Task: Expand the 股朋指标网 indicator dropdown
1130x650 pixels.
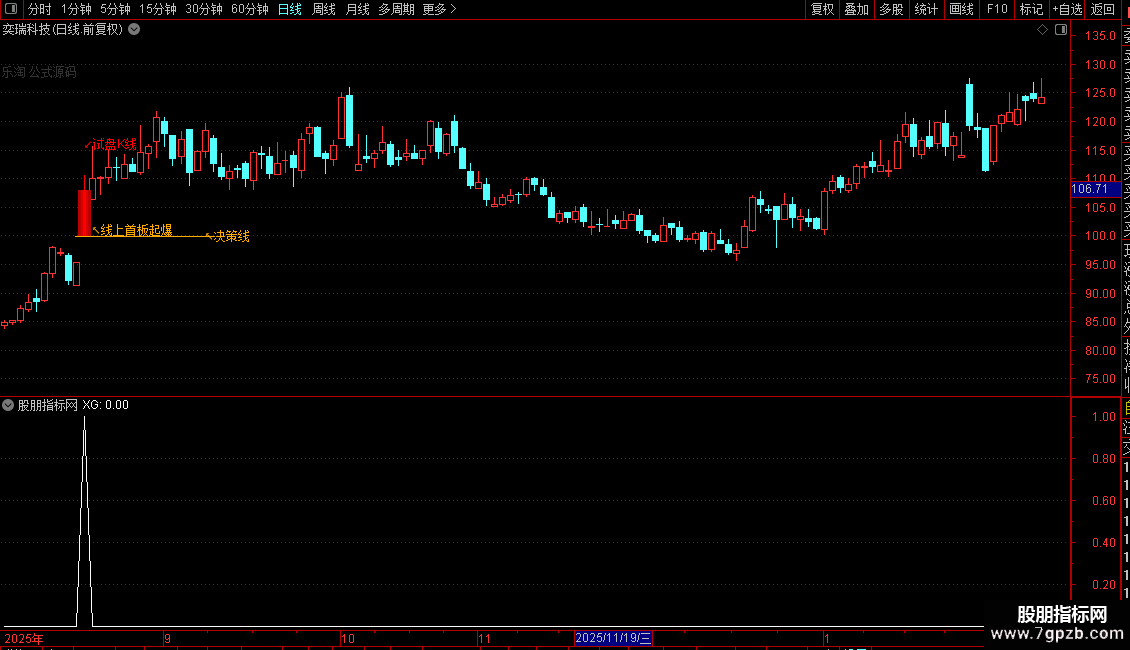Action: click(x=8, y=405)
